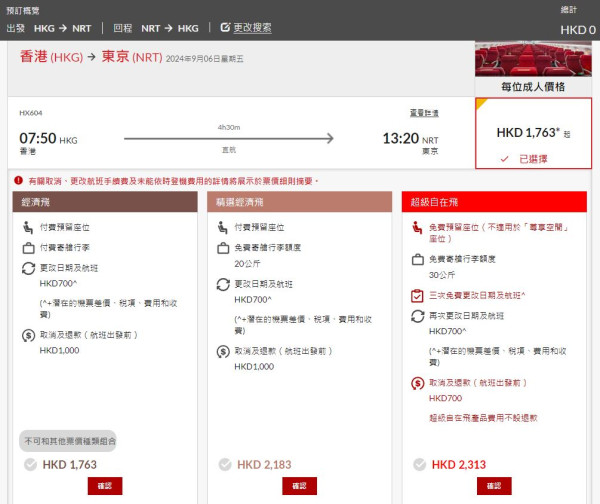This screenshot has width=600, height=504.
Task: Click refund dollar icon in 經濟飛 column
Action: [x=28, y=336]
